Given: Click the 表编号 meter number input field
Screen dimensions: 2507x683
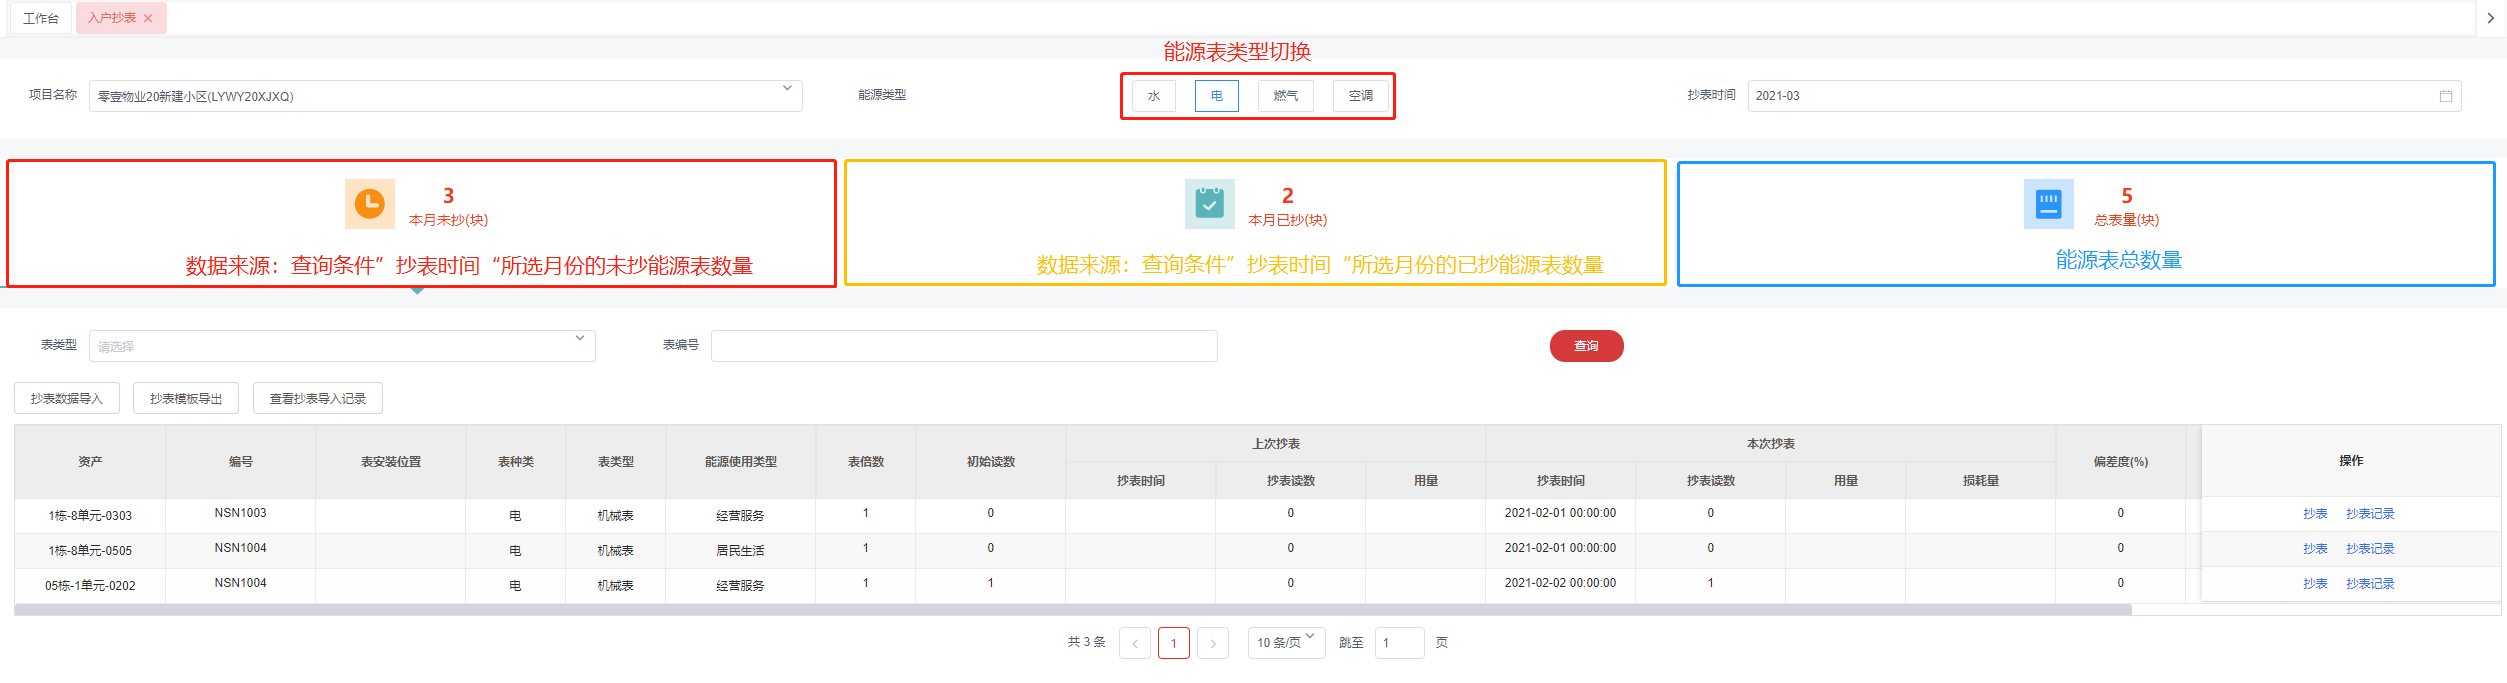Looking at the screenshot, I should tap(964, 346).
